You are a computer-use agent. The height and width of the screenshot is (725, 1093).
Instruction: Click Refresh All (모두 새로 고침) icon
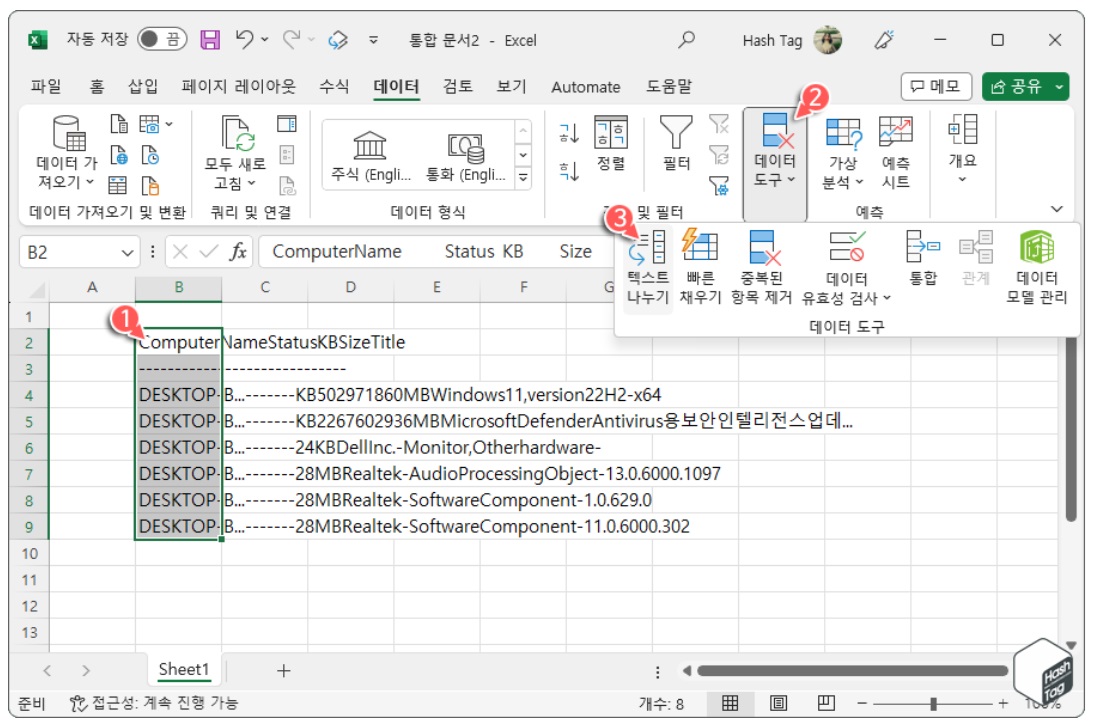point(238,133)
